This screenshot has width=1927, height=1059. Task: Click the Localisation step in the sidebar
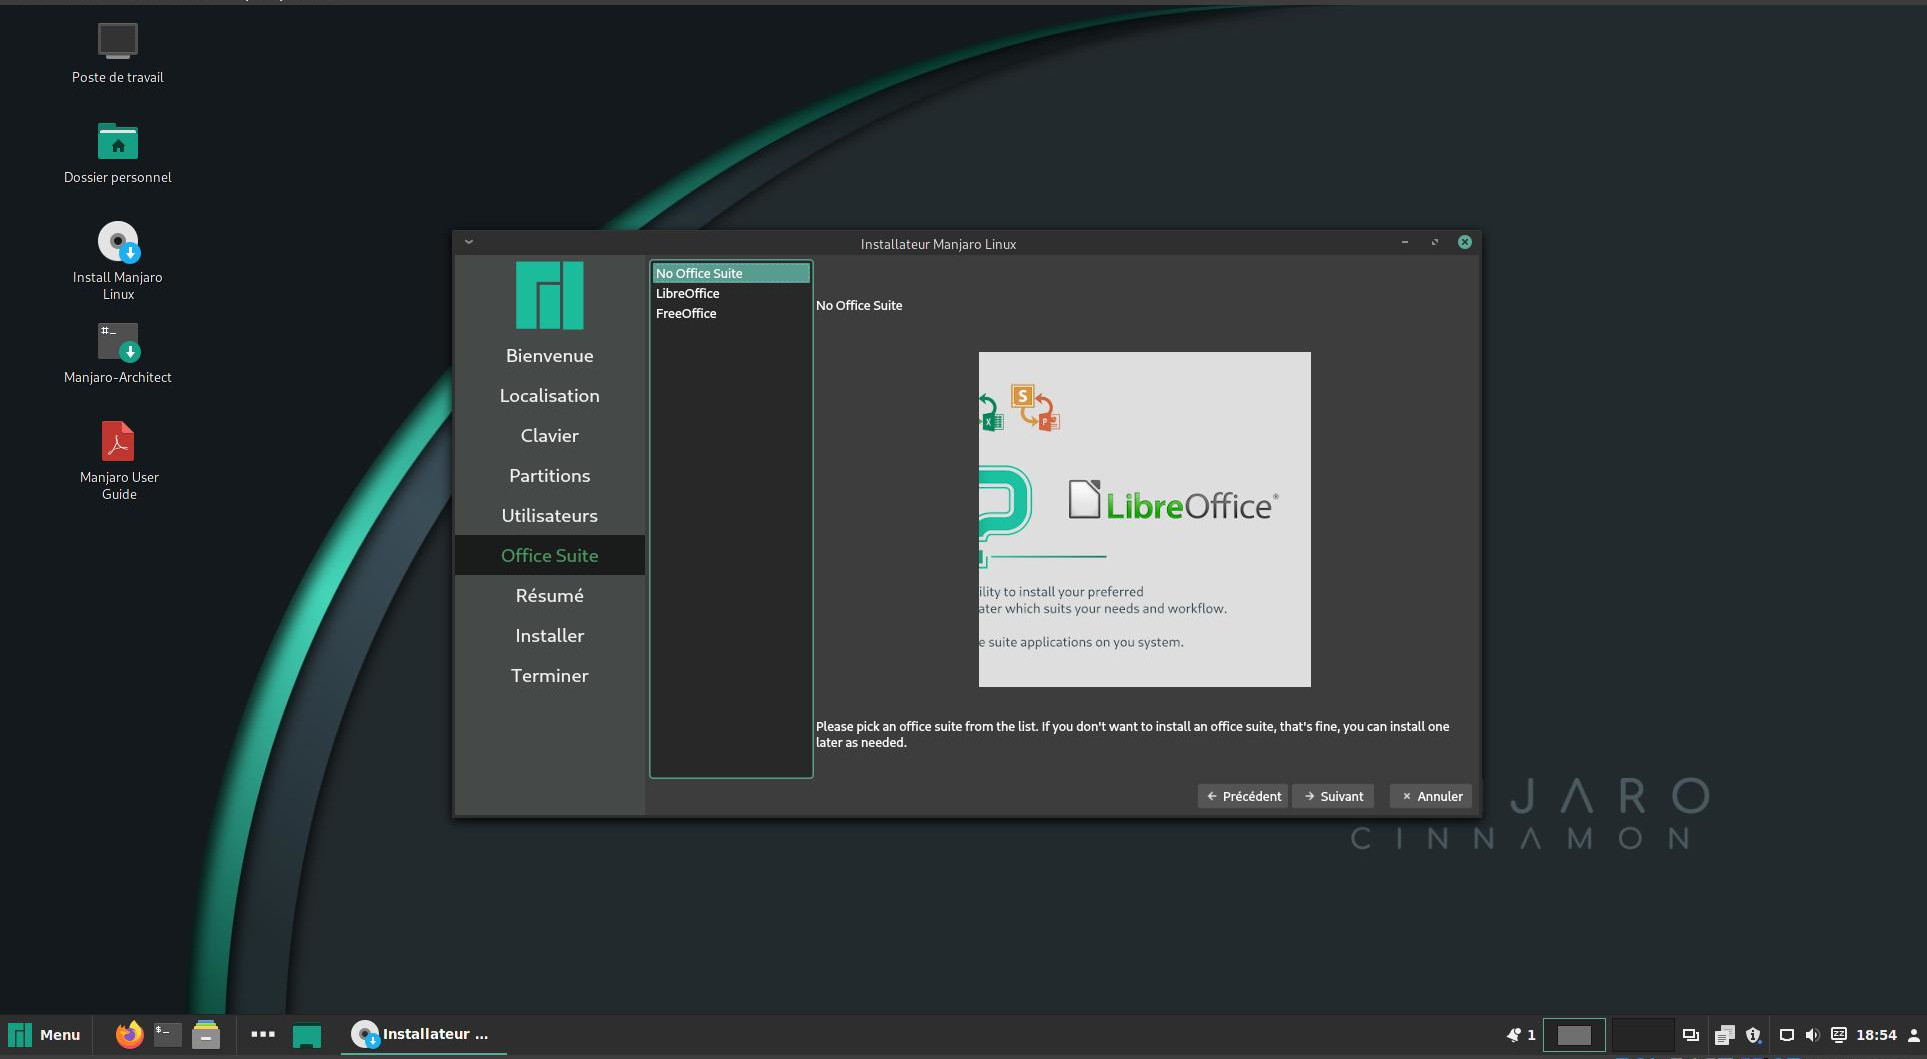coord(550,395)
